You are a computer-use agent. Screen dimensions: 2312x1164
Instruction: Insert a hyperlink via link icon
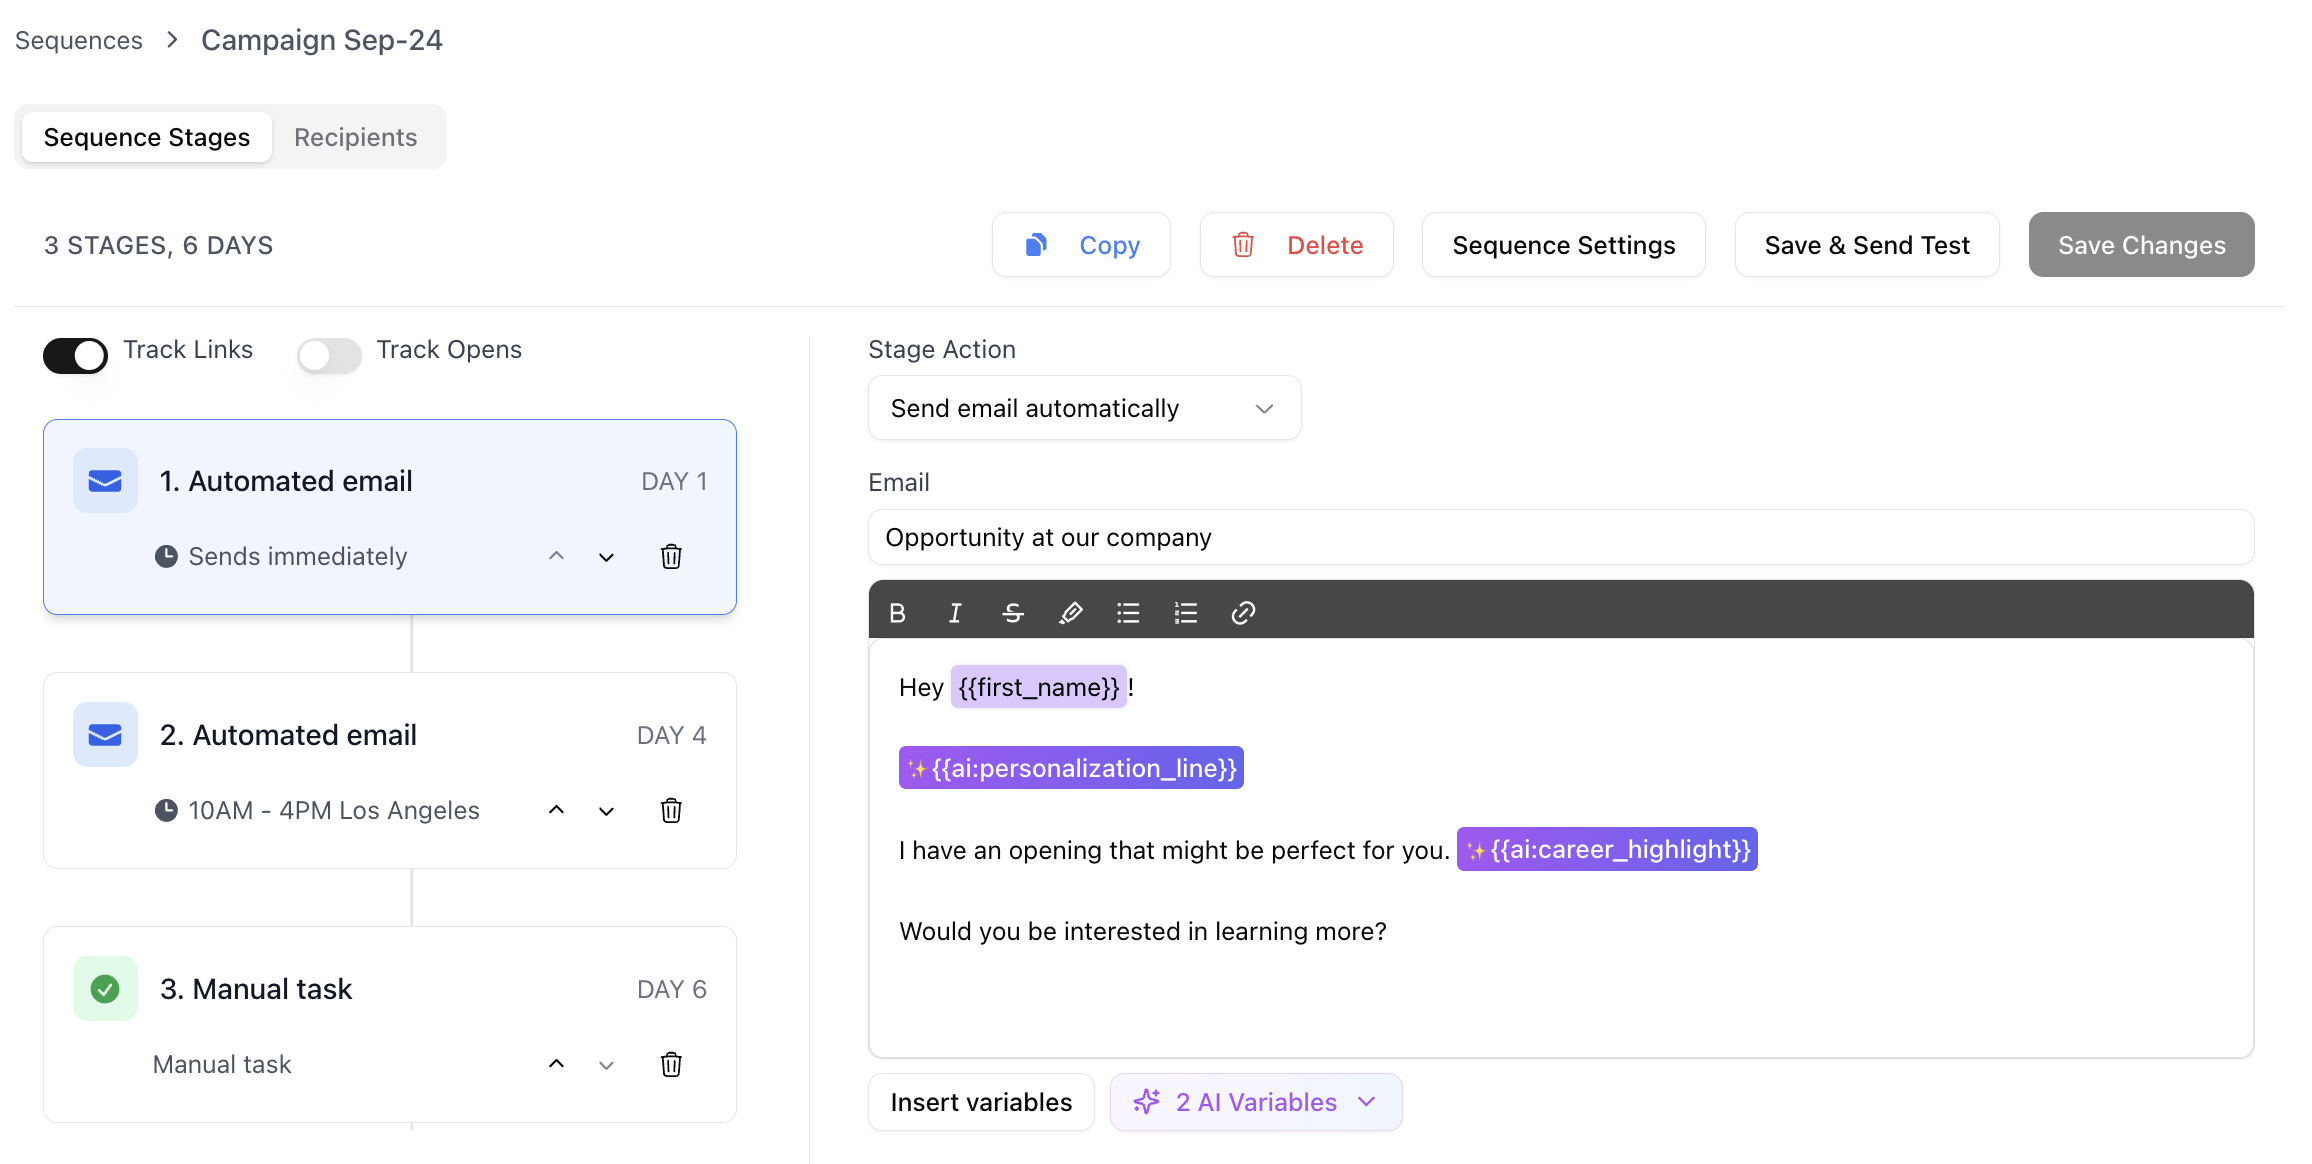tap(1243, 613)
